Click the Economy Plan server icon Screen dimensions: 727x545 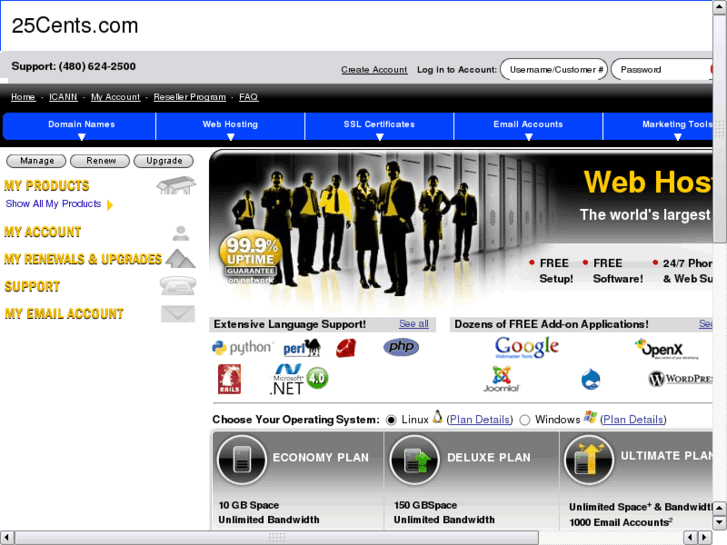pos(242,459)
